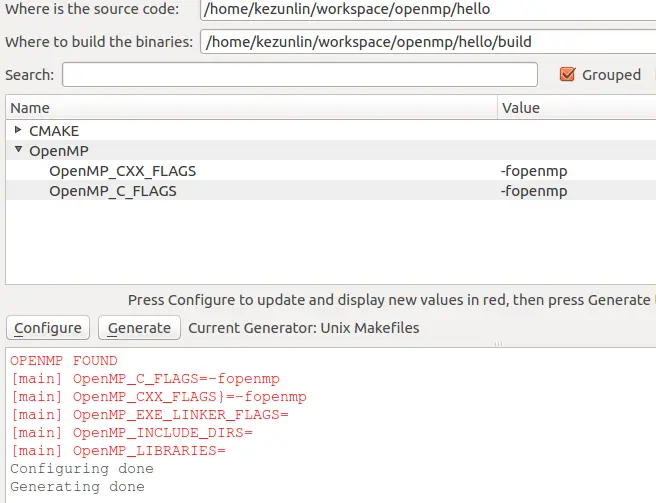This screenshot has width=656, height=503.
Task: Click the Generate button
Action: click(x=139, y=328)
